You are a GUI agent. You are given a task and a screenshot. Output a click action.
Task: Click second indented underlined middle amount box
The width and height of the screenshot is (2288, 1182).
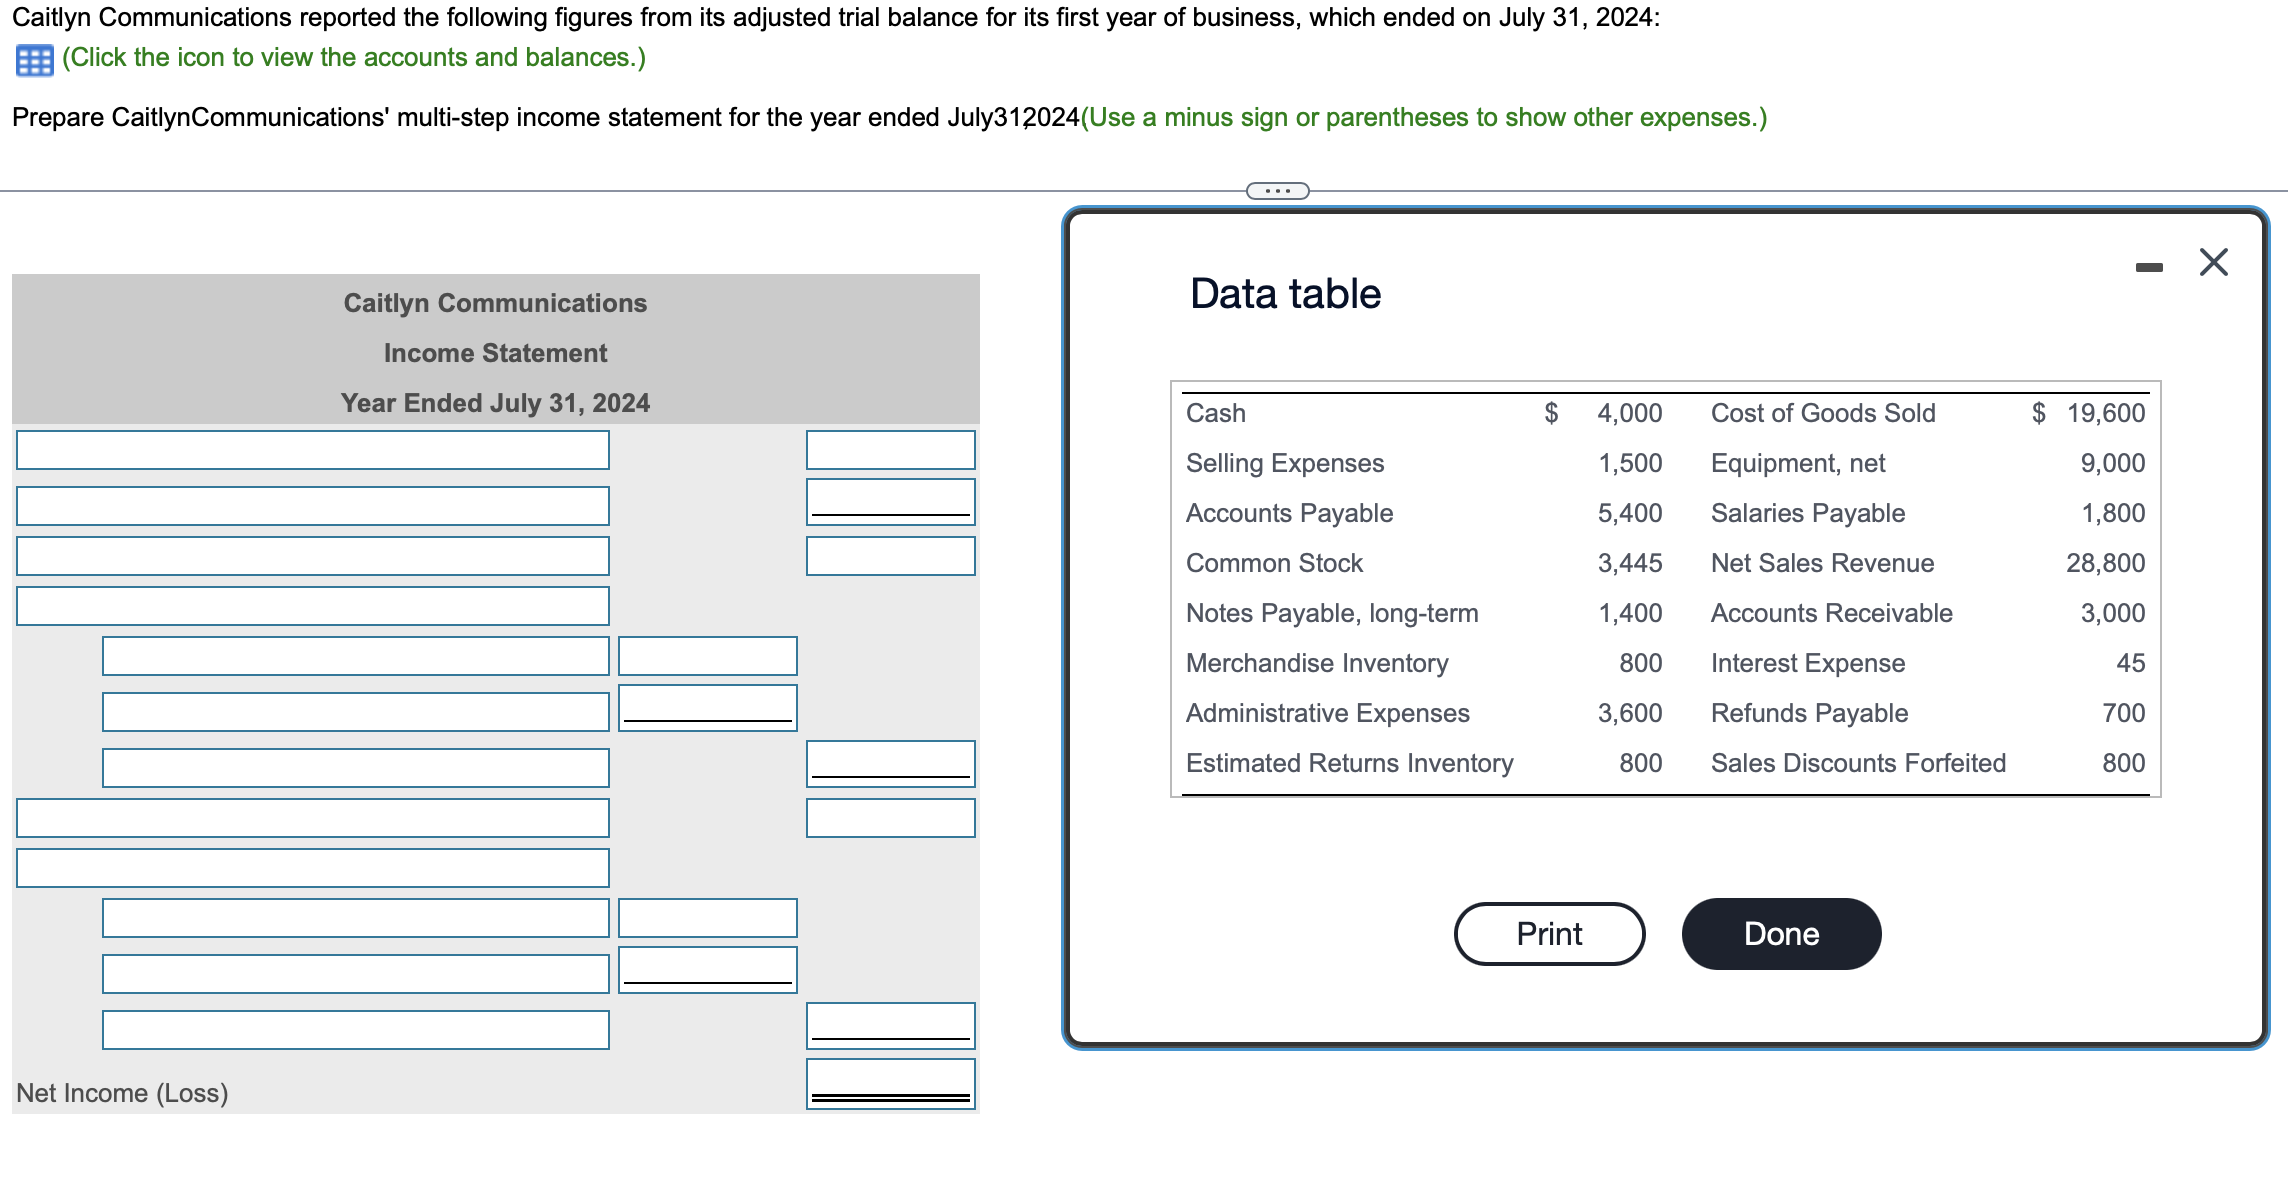point(707,706)
